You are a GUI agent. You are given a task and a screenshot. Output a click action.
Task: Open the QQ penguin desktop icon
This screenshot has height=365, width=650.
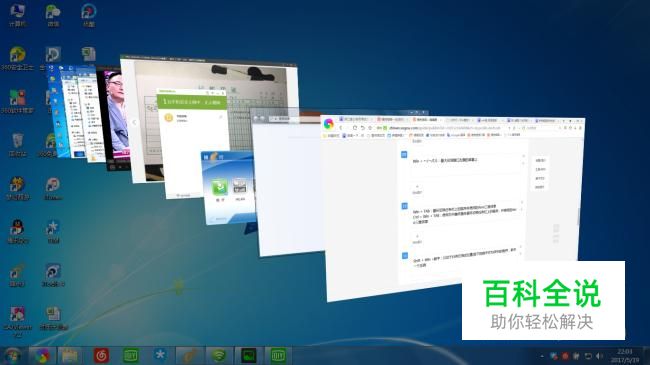coord(17,231)
